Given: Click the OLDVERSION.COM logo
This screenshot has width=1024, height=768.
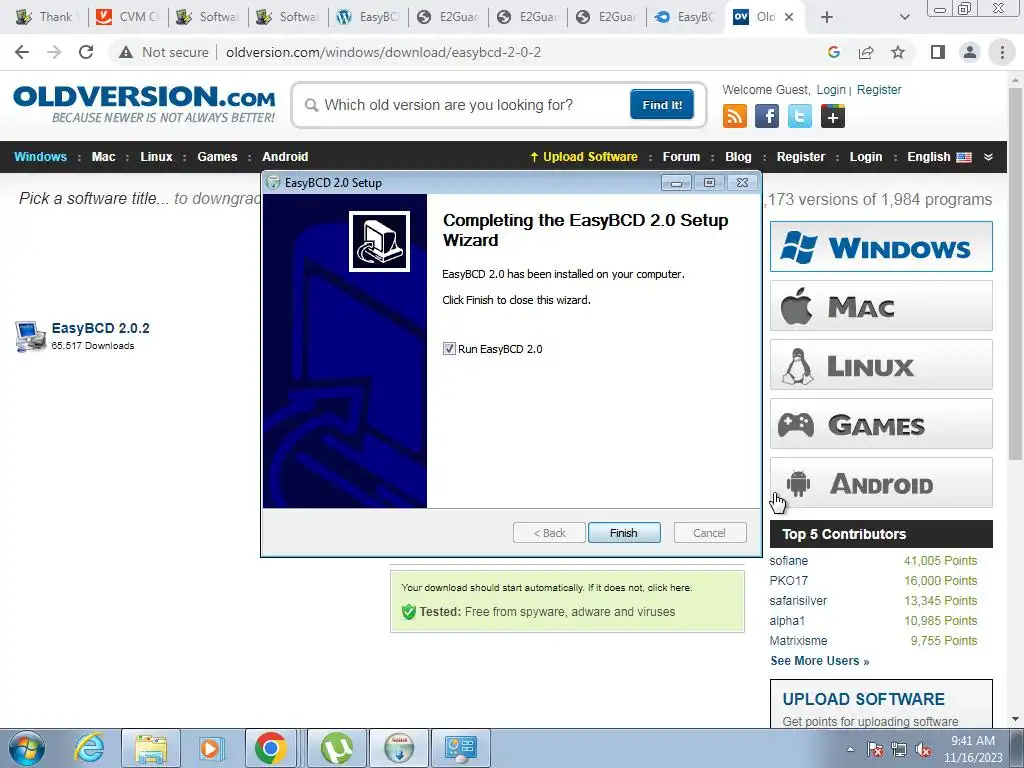Looking at the screenshot, I should pos(144,103).
